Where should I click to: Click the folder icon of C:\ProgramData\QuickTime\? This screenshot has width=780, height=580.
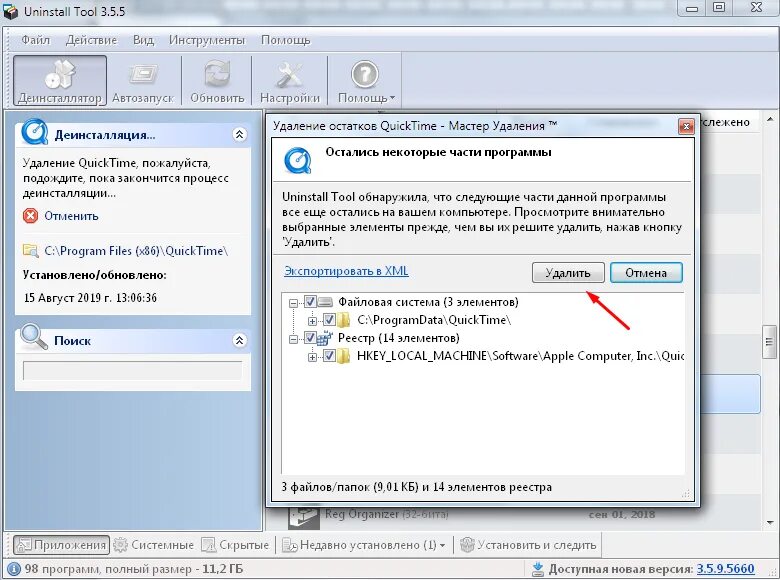344,320
